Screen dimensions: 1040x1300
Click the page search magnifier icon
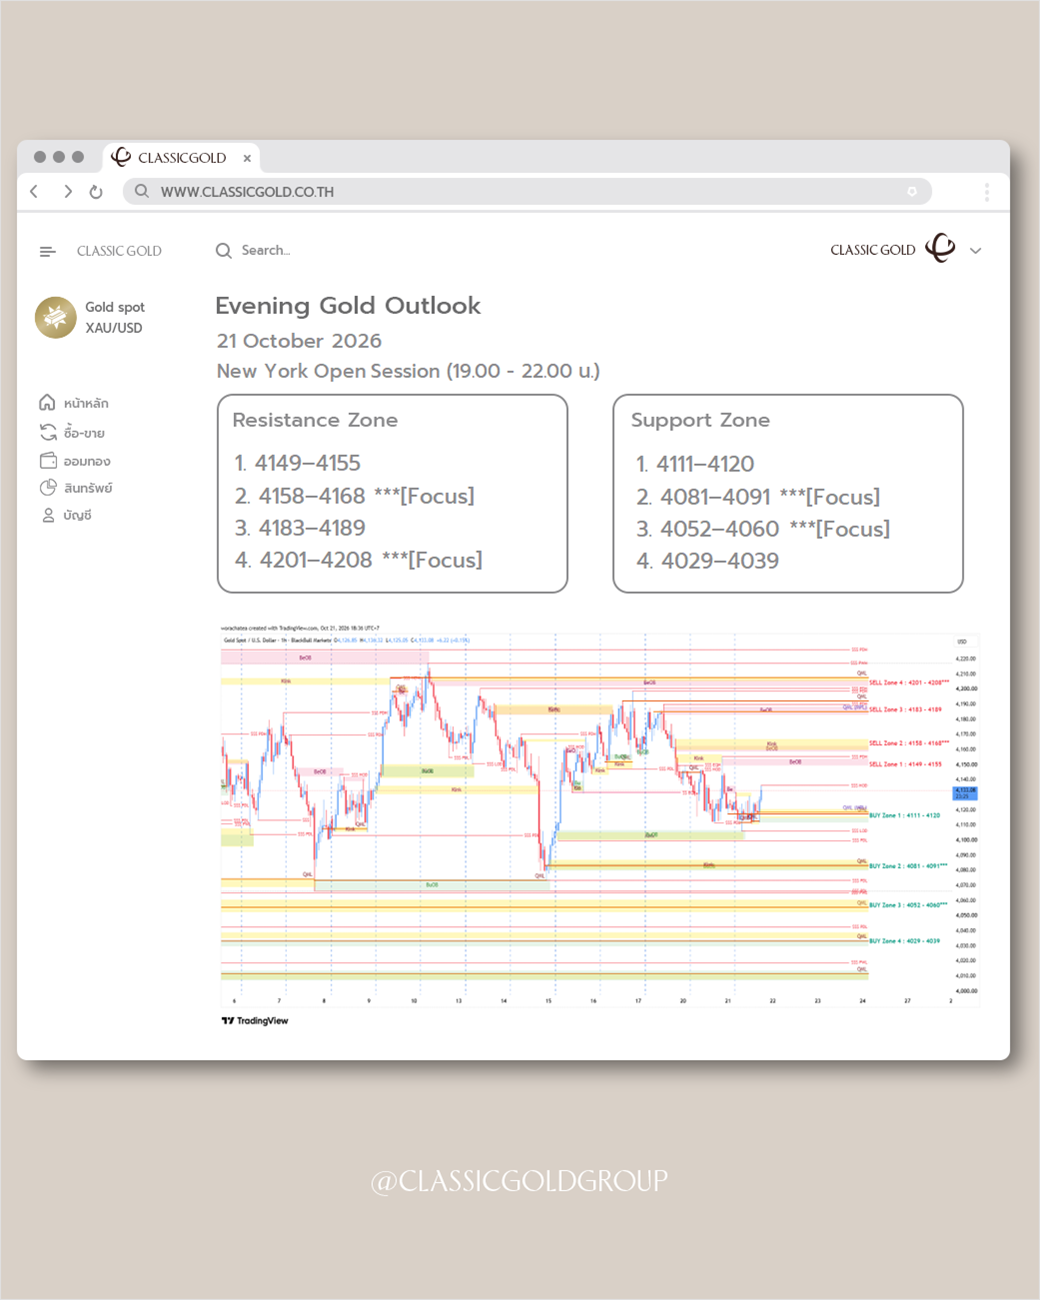[224, 251]
